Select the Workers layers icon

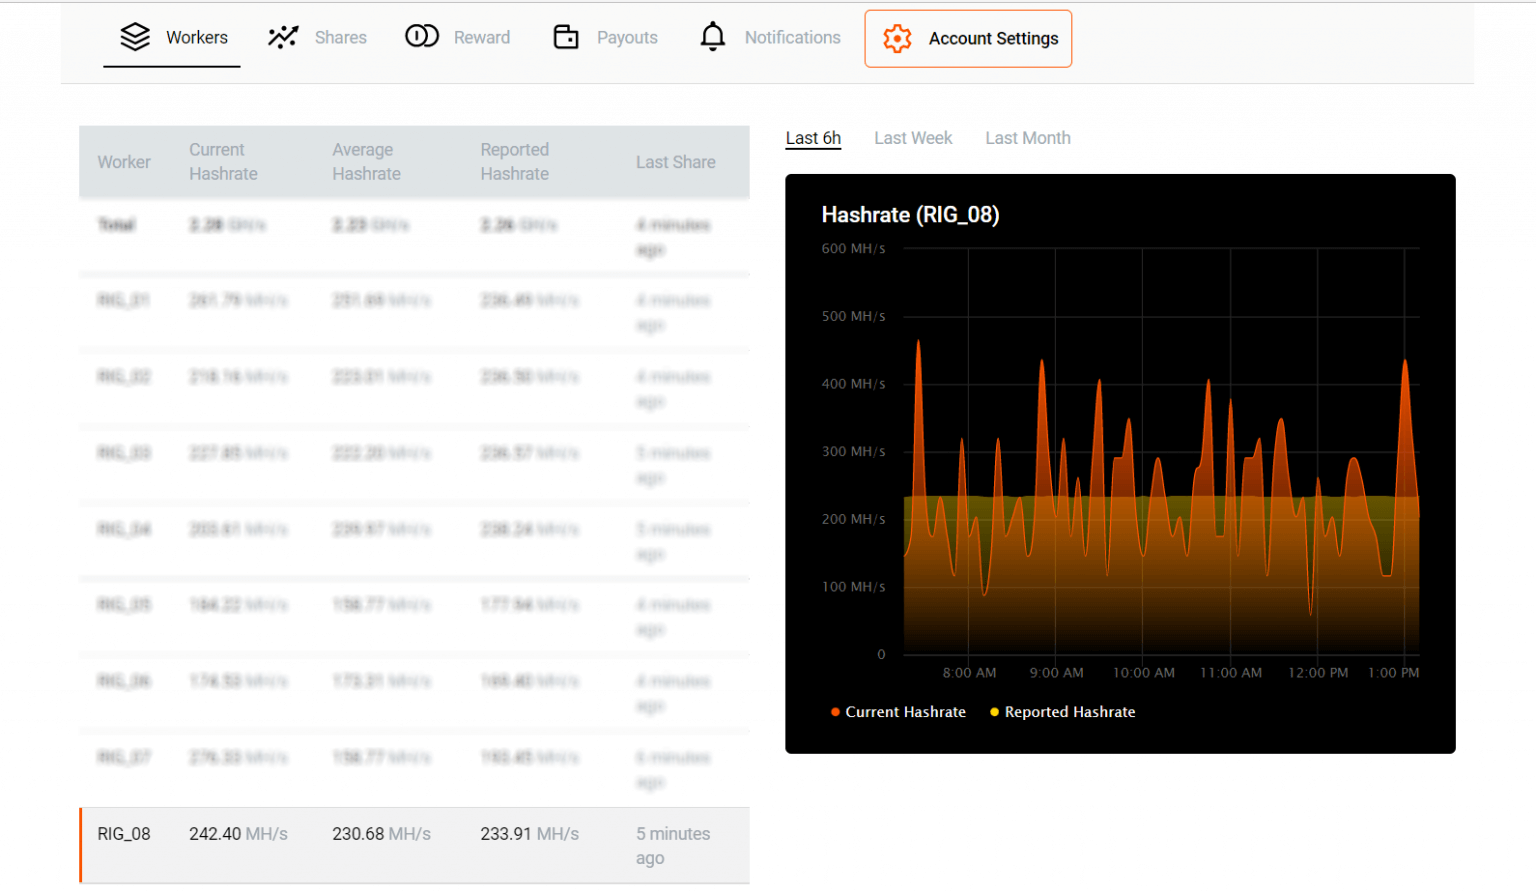tap(134, 36)
